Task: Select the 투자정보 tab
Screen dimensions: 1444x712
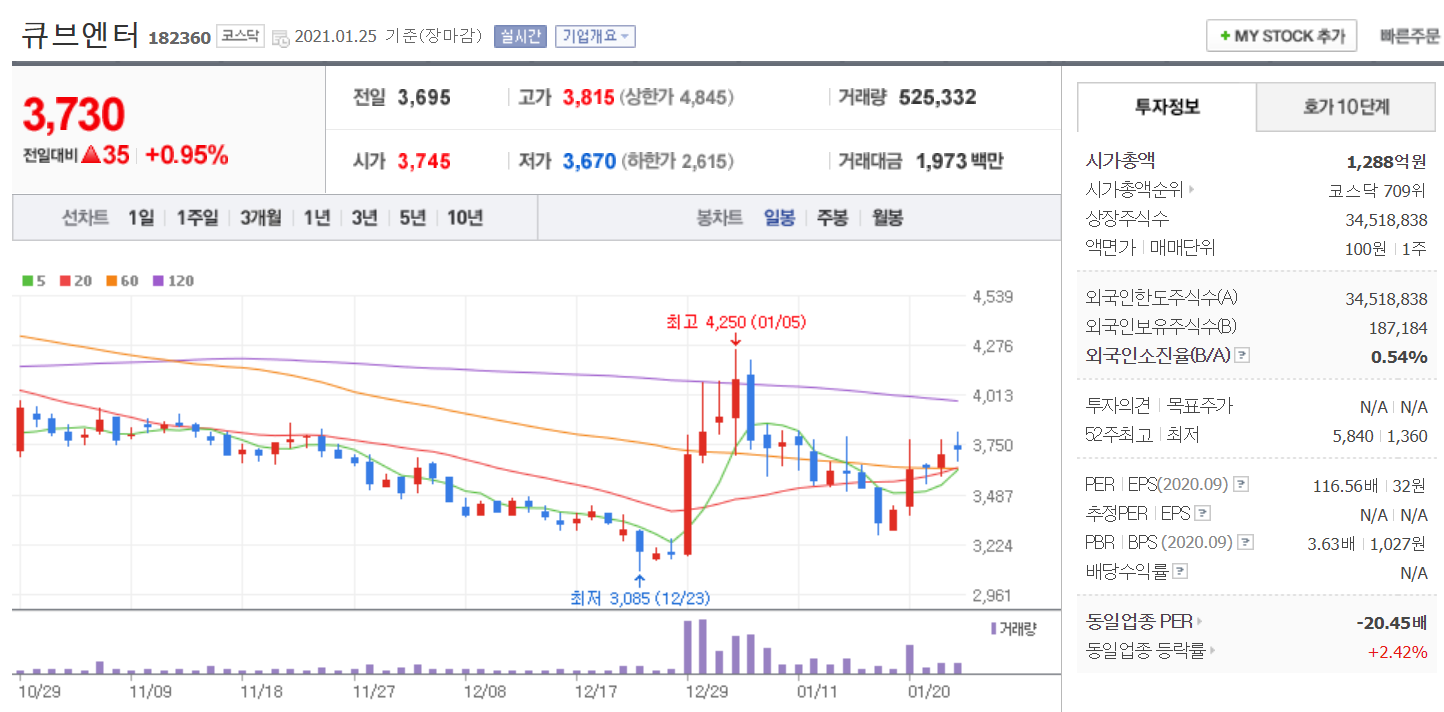Action: (x=1167, y=107)
